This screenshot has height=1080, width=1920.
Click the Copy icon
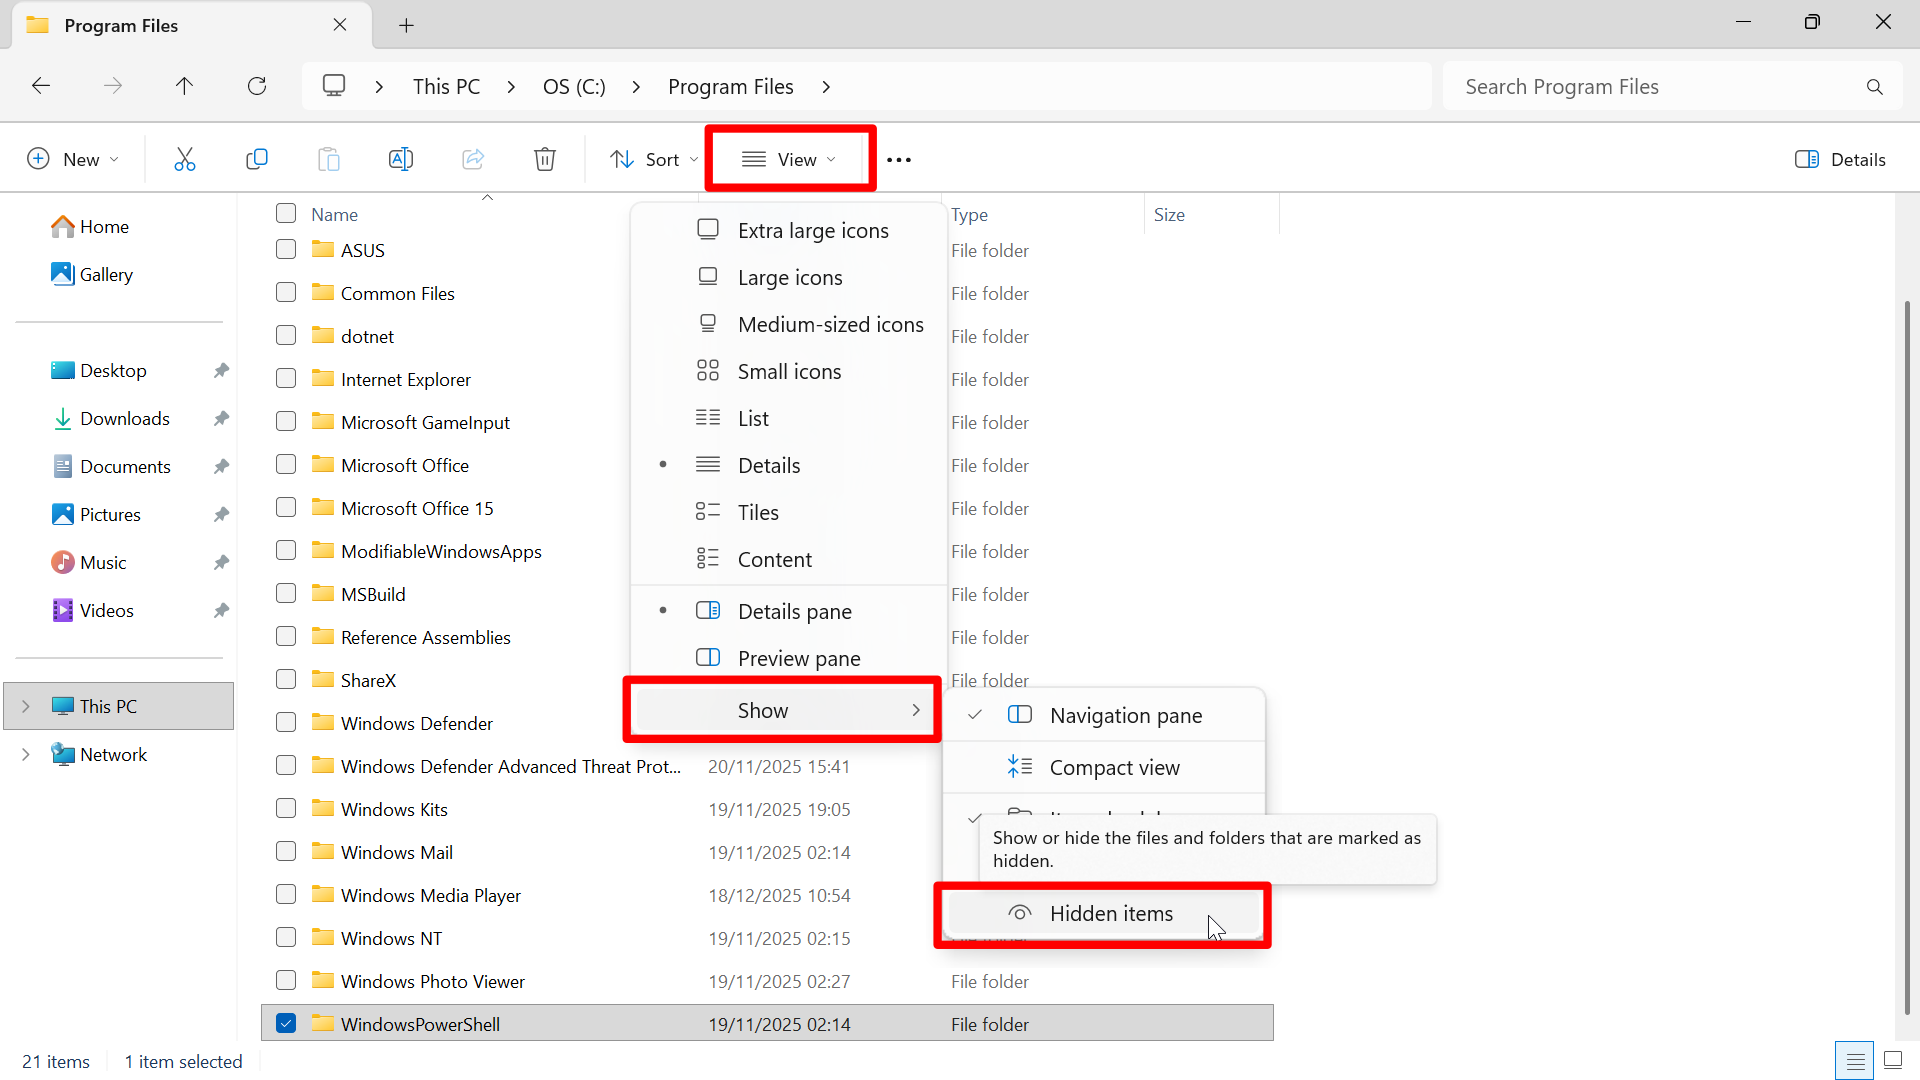coord(256,158)
